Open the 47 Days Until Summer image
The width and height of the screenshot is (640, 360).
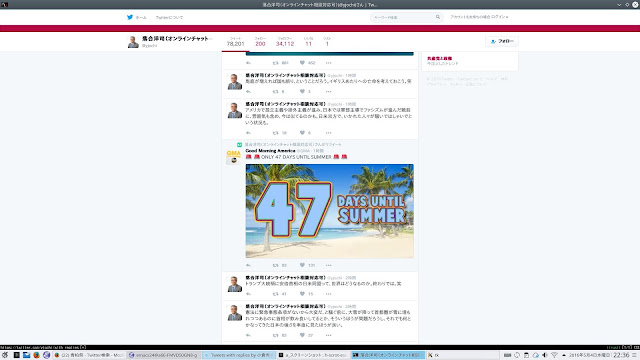click(329, 211)
